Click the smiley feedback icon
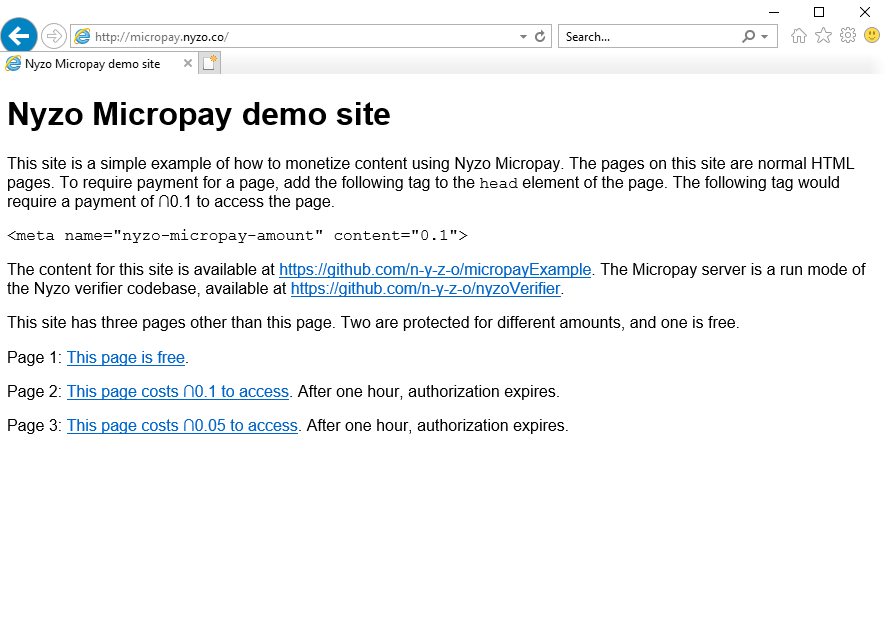The image size is (887, 628). pos(872,36)
